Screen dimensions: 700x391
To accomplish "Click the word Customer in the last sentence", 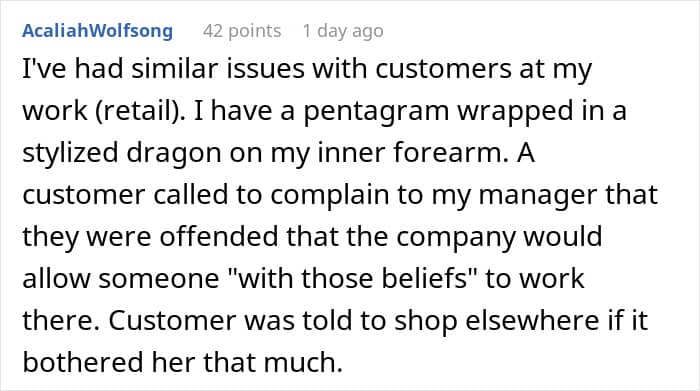I will click(x=172, y=320).
